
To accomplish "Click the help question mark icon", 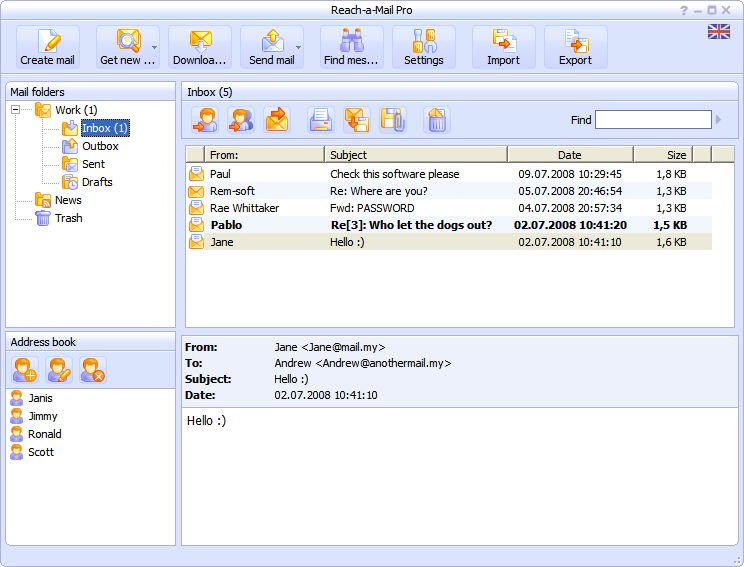I will (683, 10).
